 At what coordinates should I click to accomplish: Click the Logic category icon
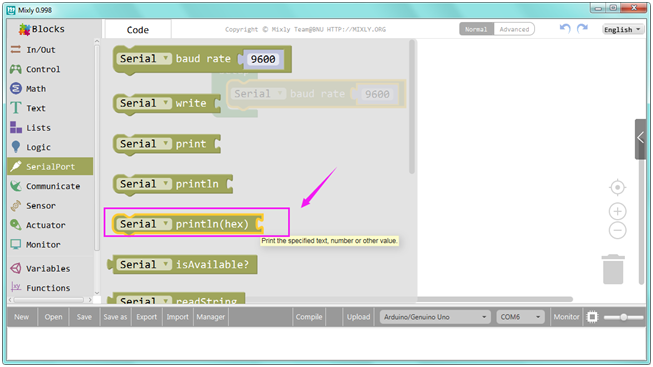click(x=15, y=147)
